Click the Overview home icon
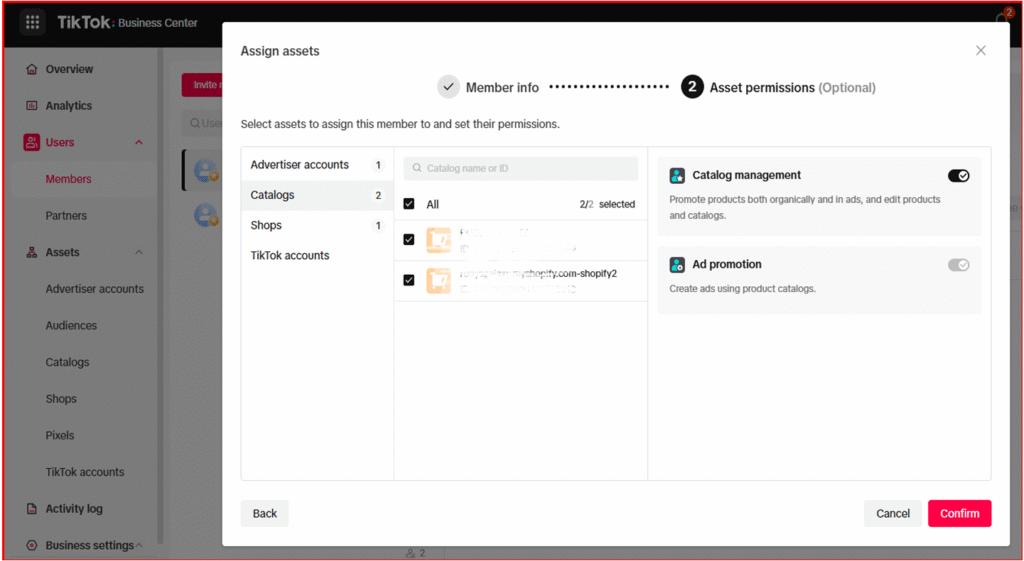This screenshot has width=1024, height=561. [x=32, y=69]
